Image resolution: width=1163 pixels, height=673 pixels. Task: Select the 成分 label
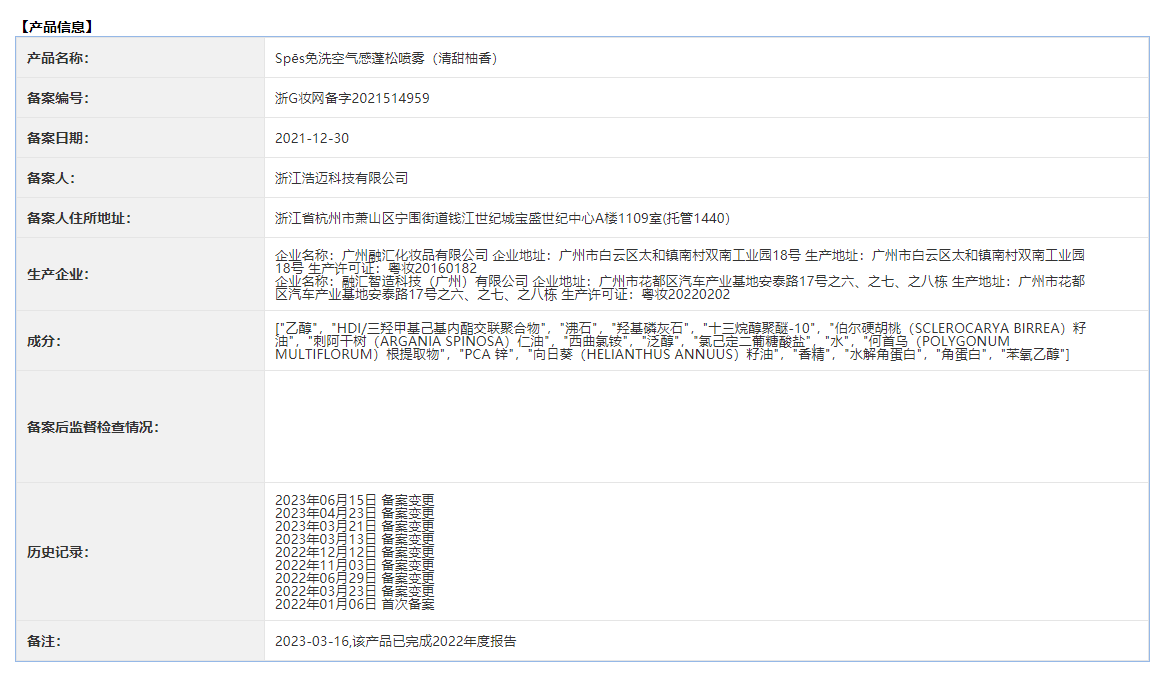click(44, 341)
